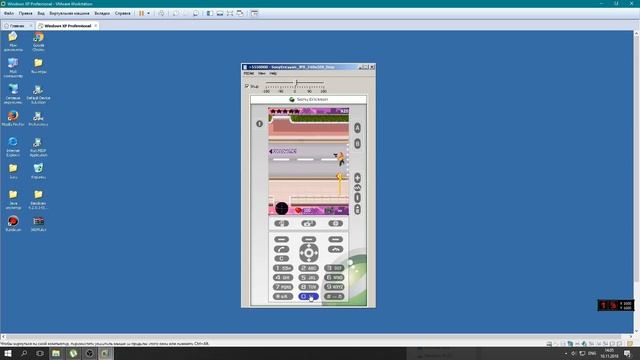
Task: Open the emulator window's MIDlet menu
Action: coord(249,73)
